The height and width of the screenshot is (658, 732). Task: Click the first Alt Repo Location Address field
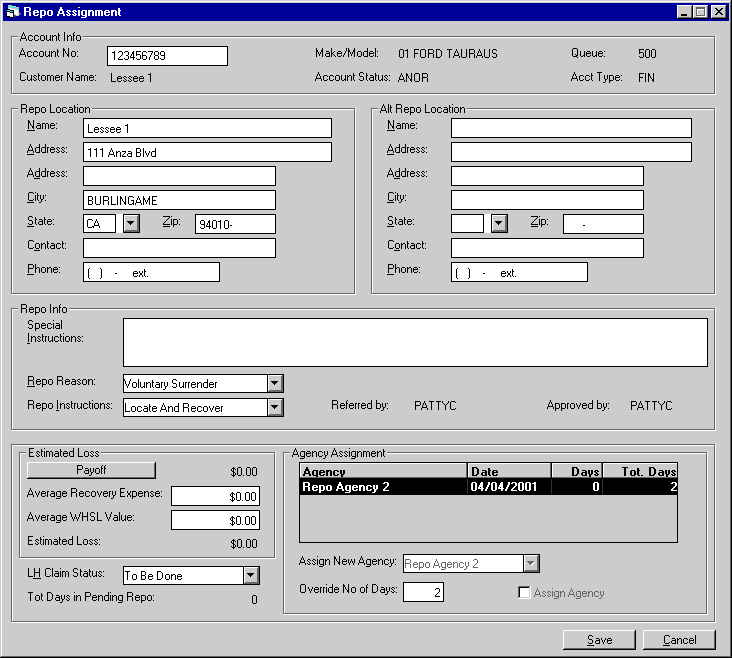pos(571,152)
